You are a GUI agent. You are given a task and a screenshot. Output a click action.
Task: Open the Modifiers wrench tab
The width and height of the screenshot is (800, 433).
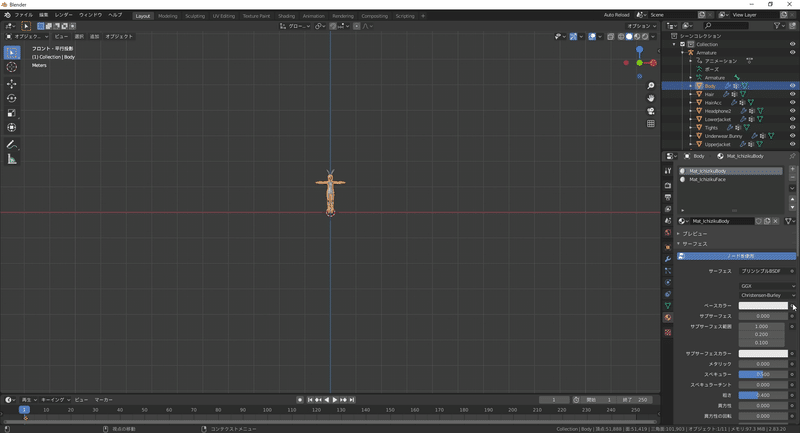(x=668, y=259)
